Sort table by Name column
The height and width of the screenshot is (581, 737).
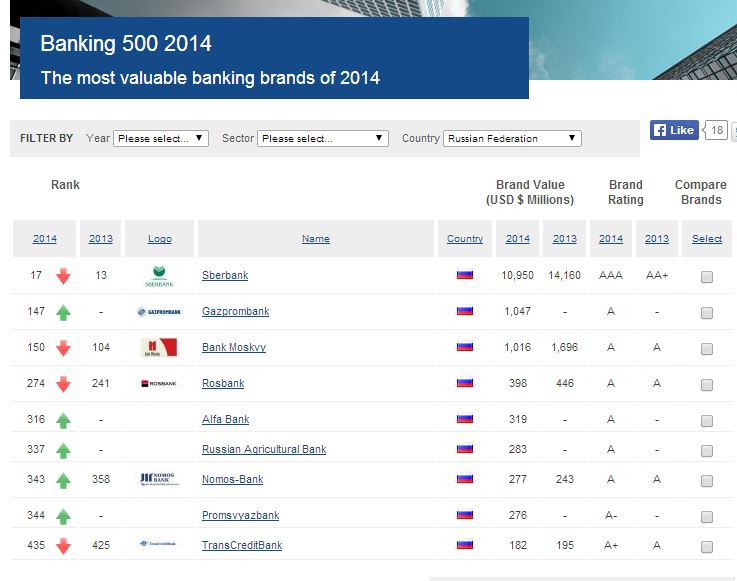pyautogui.click(x=316, y=238)
